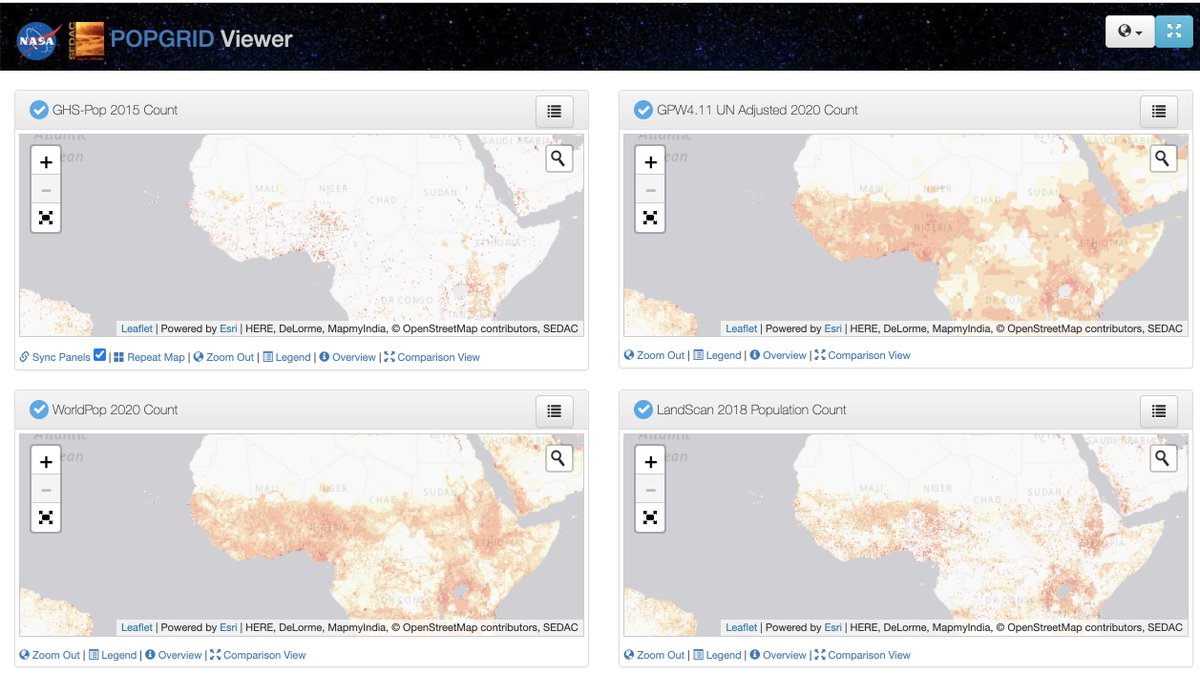This screenshot has height=674, width=1200.
Task: Click Repeat Map under GHS-Pop panel
Action: (149, 357)
